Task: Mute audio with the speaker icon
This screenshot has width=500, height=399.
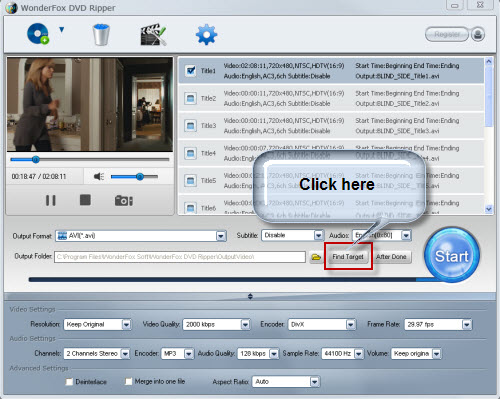Action: tap(99, 176)
